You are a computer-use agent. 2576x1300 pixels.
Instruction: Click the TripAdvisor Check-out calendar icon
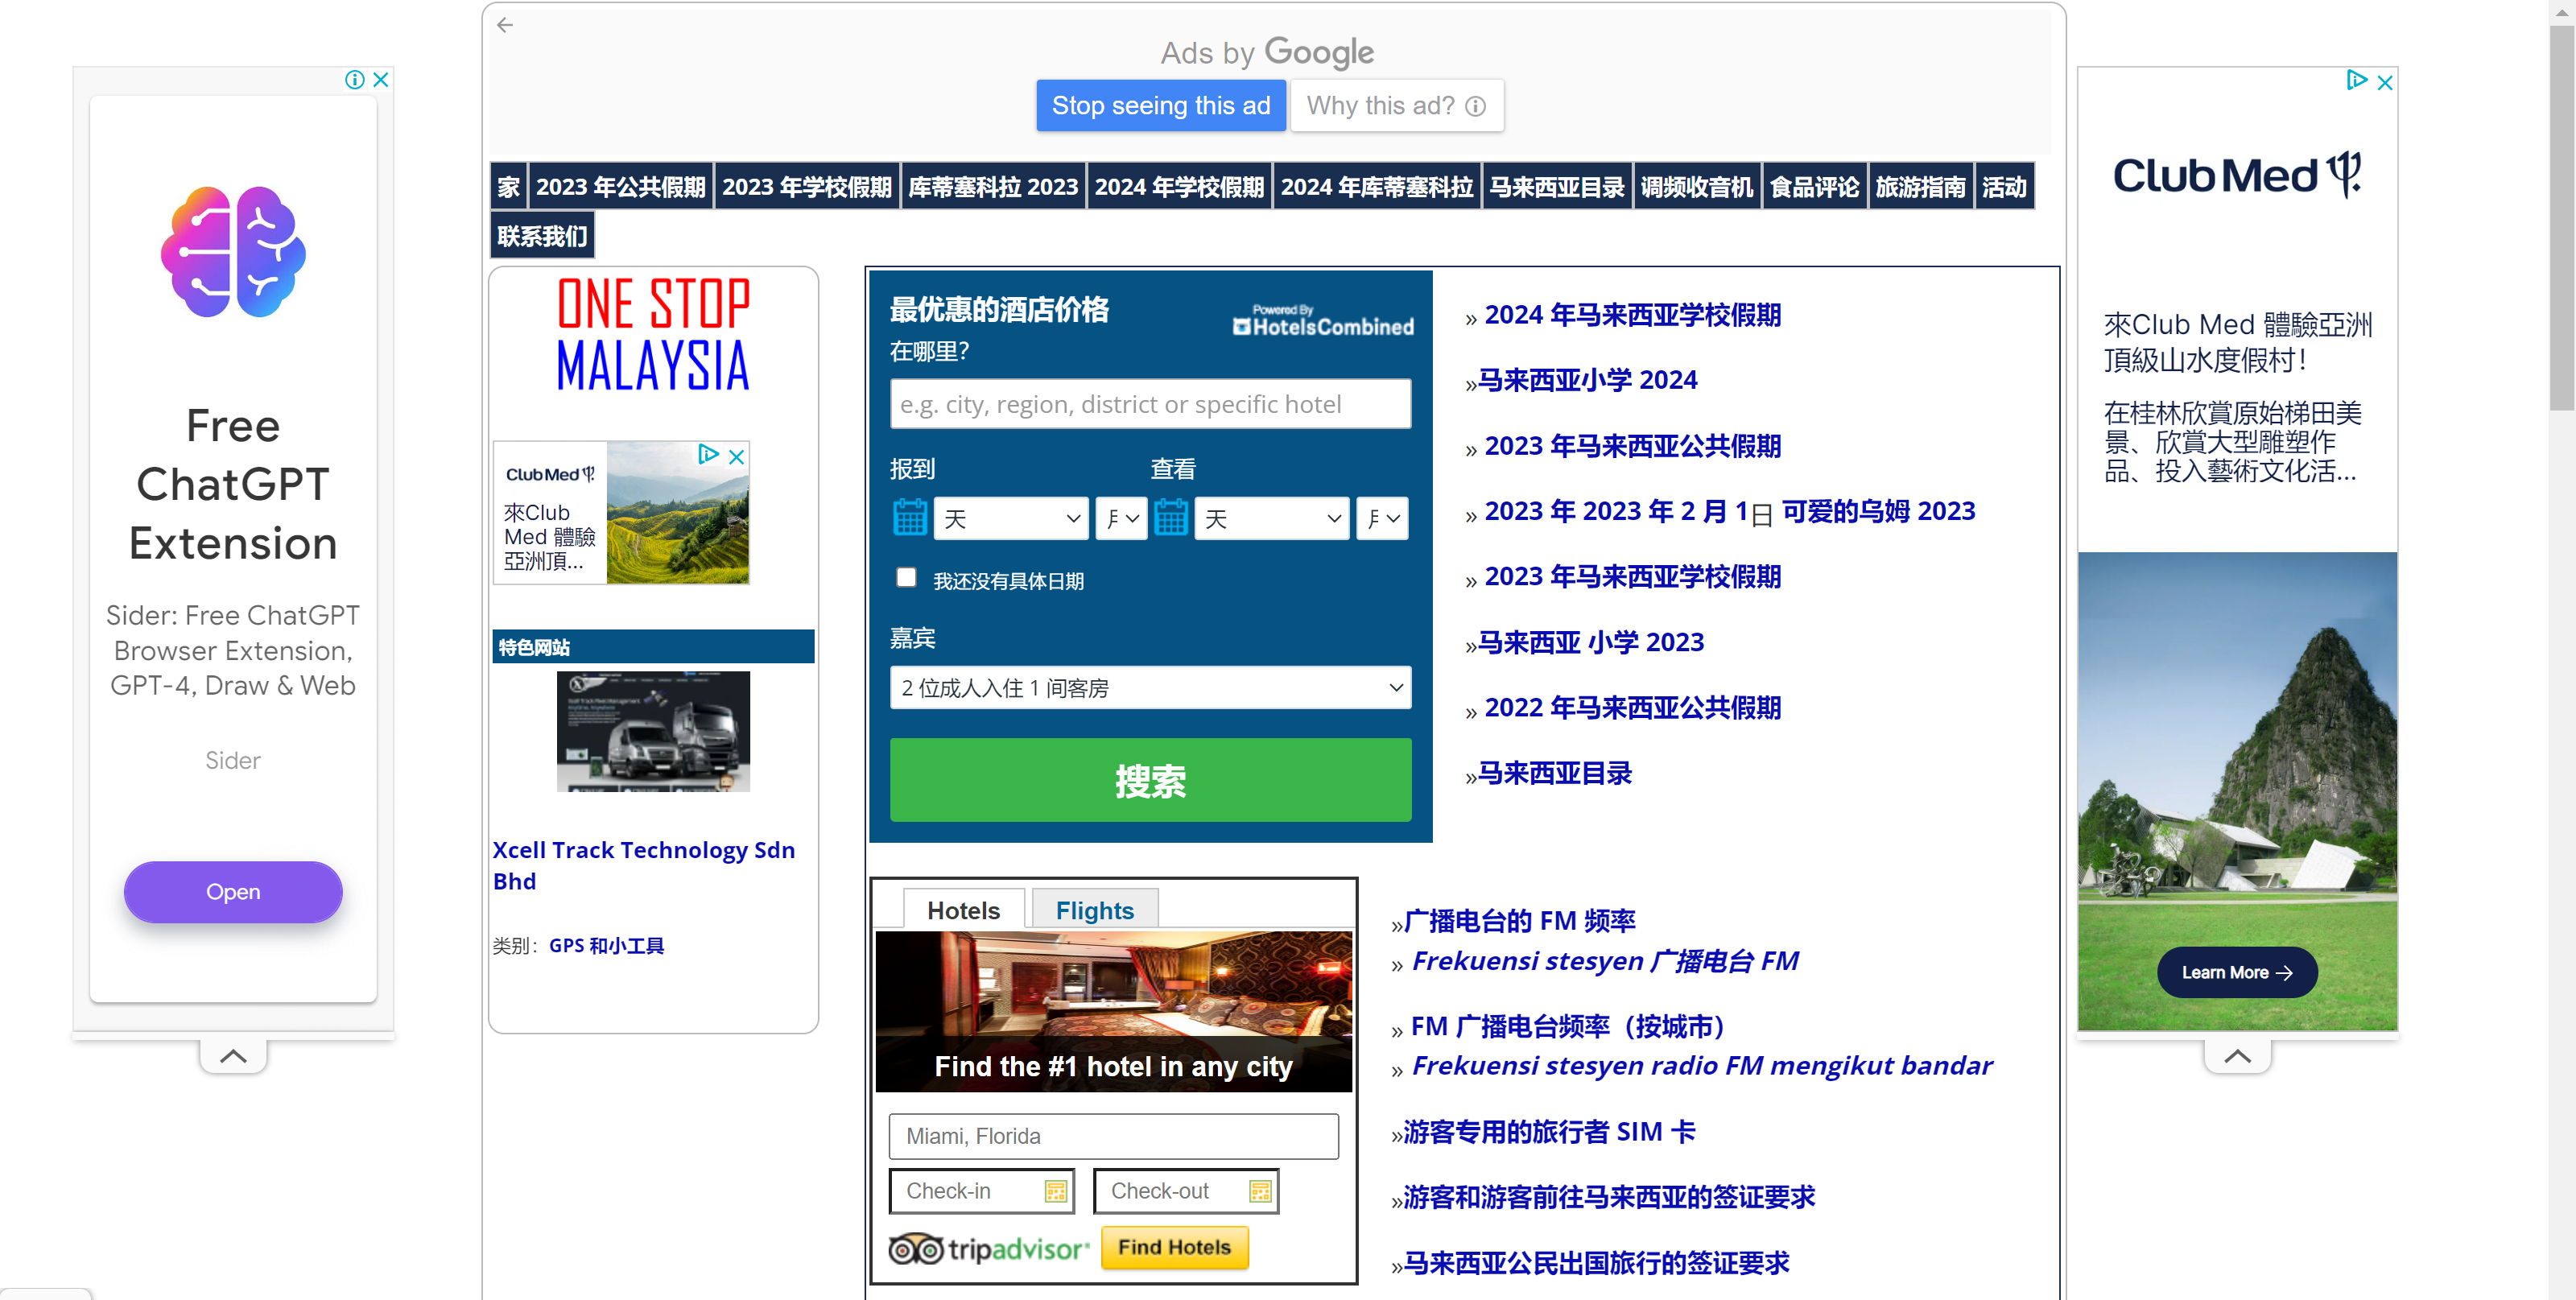point(1260,1191)
